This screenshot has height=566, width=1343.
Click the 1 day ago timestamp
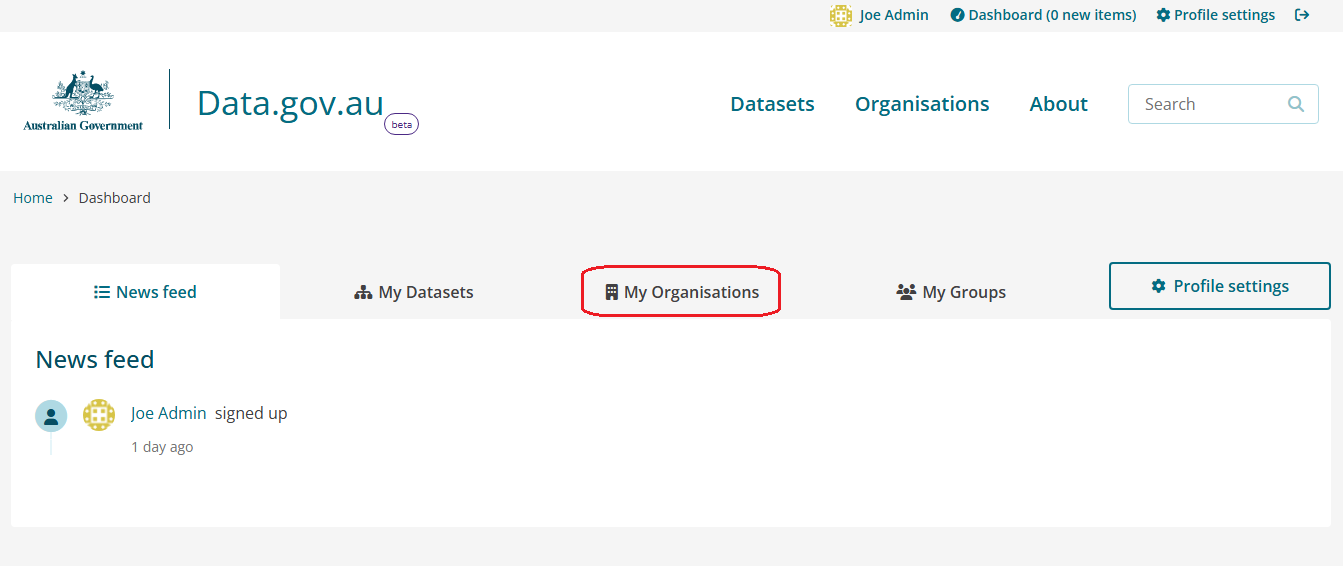162,447
